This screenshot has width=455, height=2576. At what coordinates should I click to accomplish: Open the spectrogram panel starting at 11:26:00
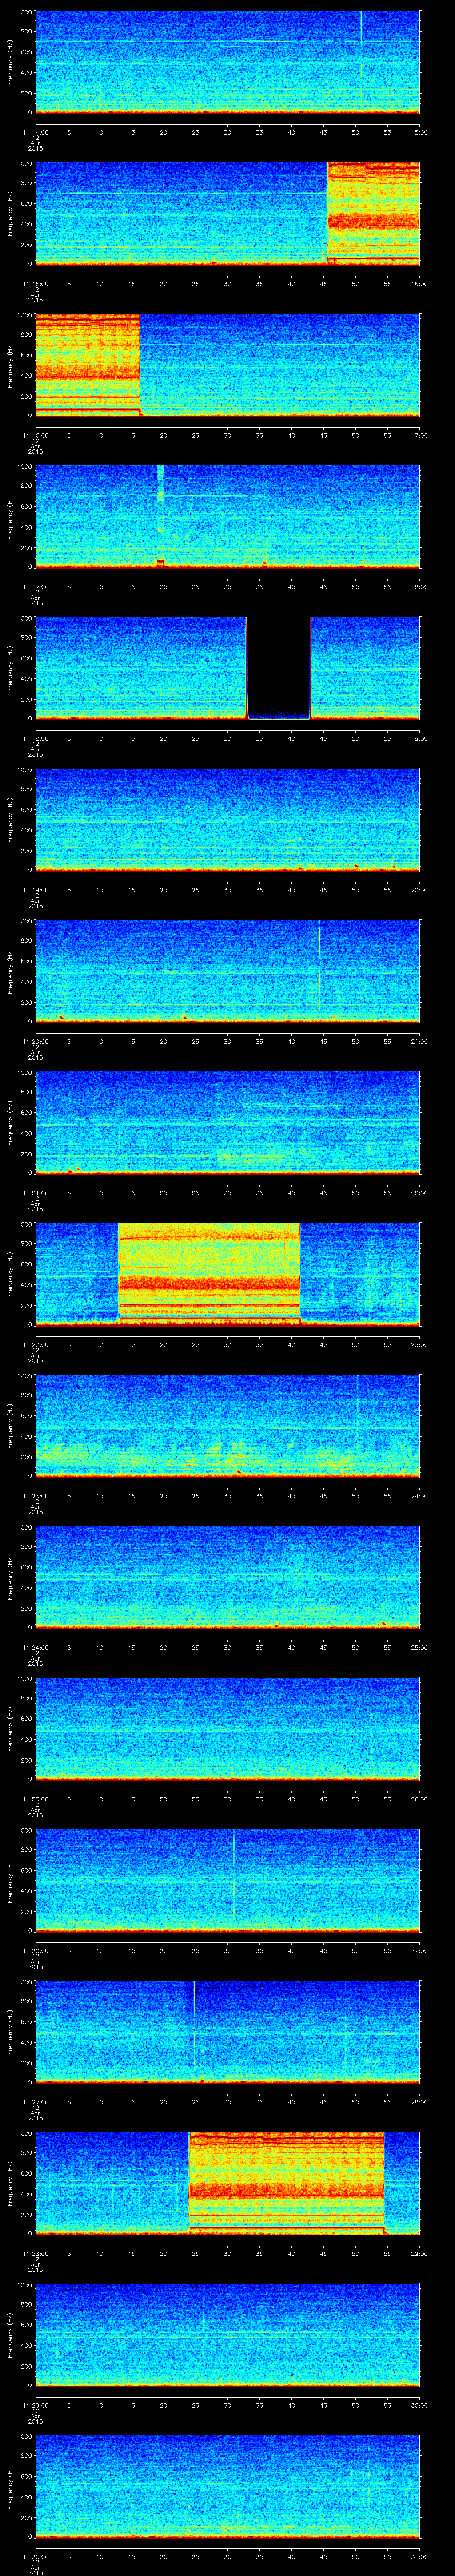tap(227, 1879)
